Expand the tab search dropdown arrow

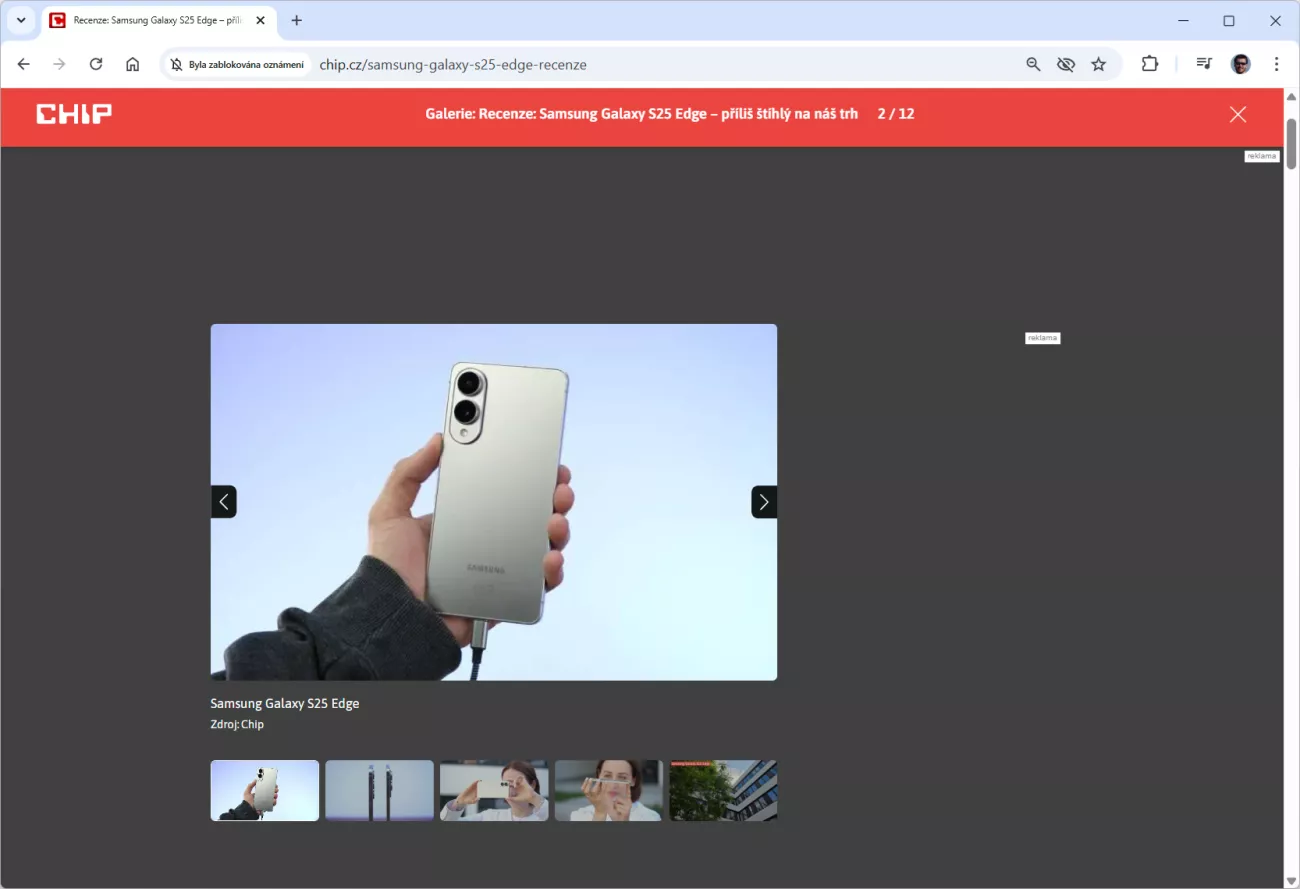click(20, 20)
